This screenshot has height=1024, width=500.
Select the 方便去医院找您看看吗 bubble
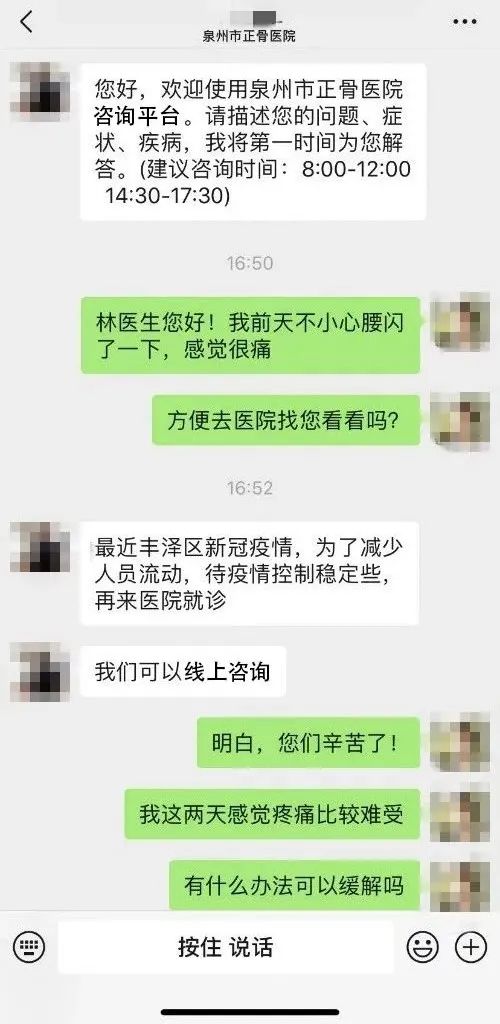(287, 421)
